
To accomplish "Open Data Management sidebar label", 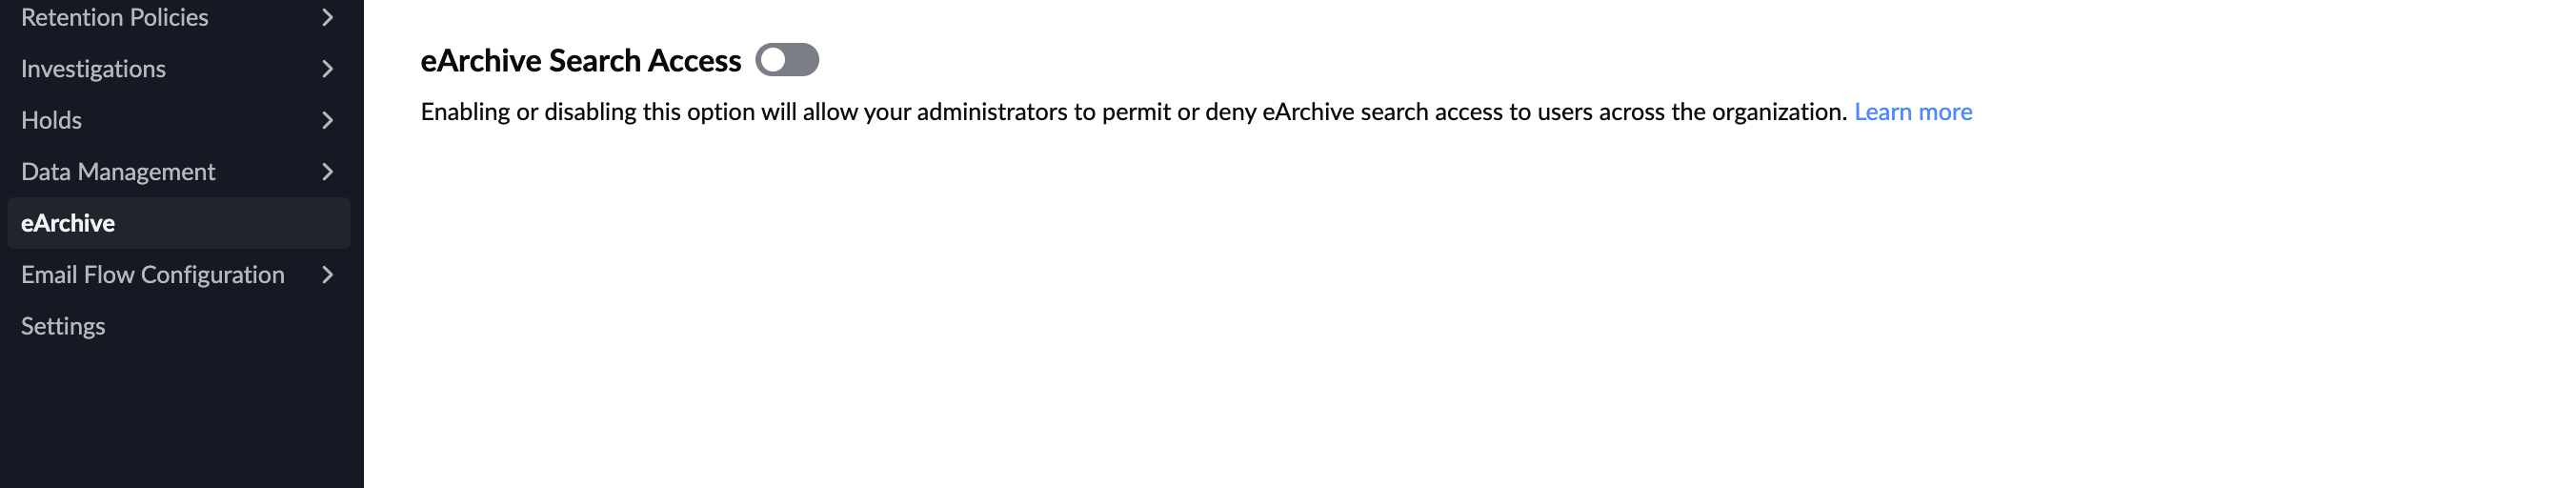I will pos(118,172).
